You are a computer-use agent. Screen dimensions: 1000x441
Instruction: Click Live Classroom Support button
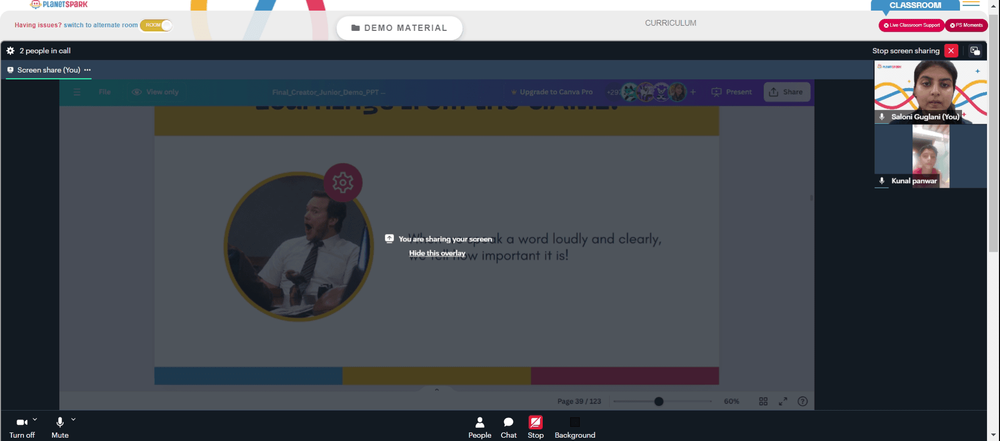point(911,25)
